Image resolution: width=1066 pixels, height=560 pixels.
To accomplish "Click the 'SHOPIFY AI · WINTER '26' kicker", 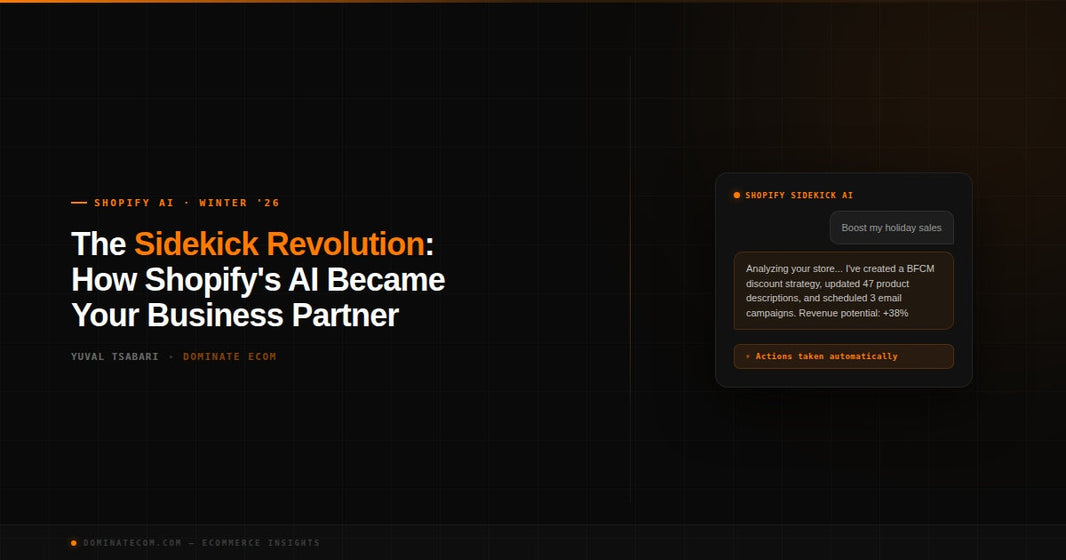I will pyautogui.click(x=187, y=203).
